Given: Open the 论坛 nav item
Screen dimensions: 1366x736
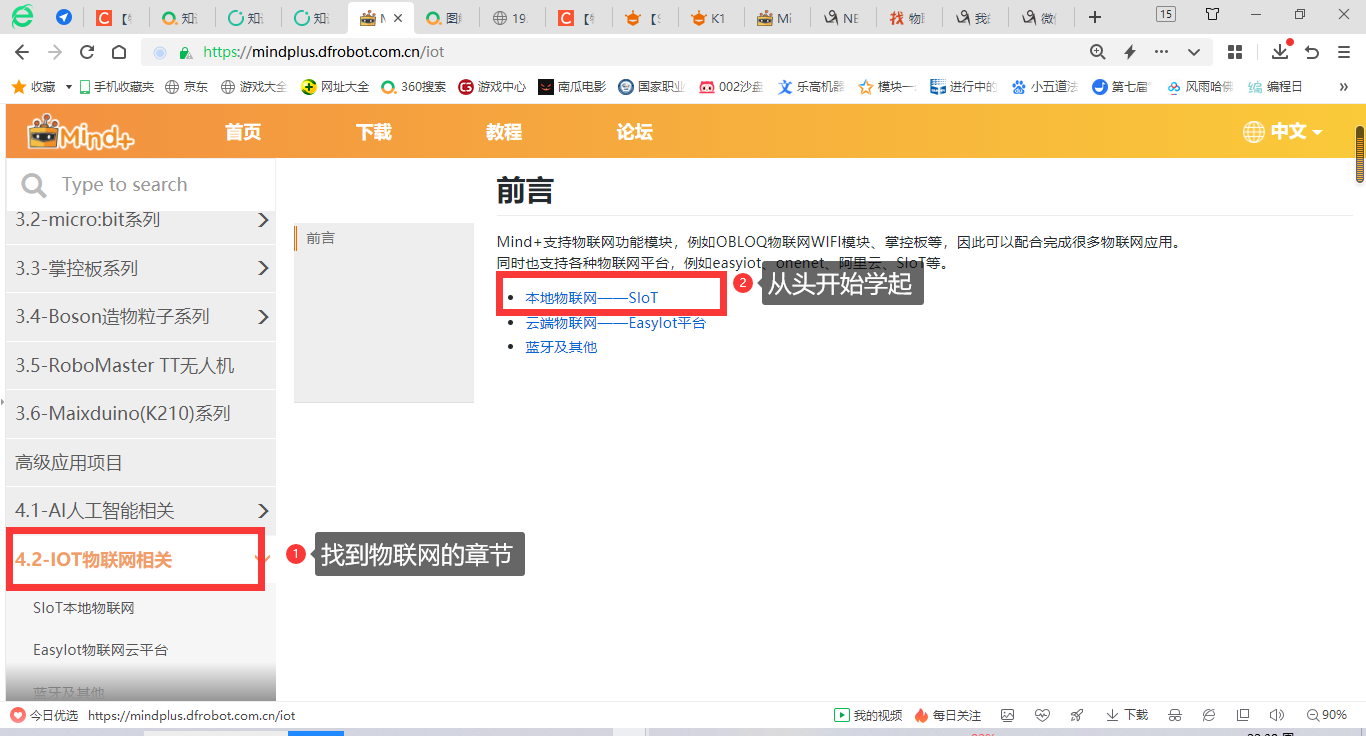Looking at the screenshot, I should point(635,132).
